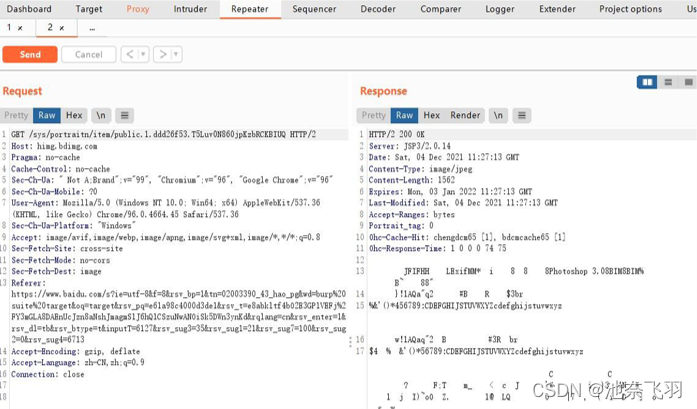Select the Repeater tab
This screenshot has height=409, width=697.
(250, 9)
